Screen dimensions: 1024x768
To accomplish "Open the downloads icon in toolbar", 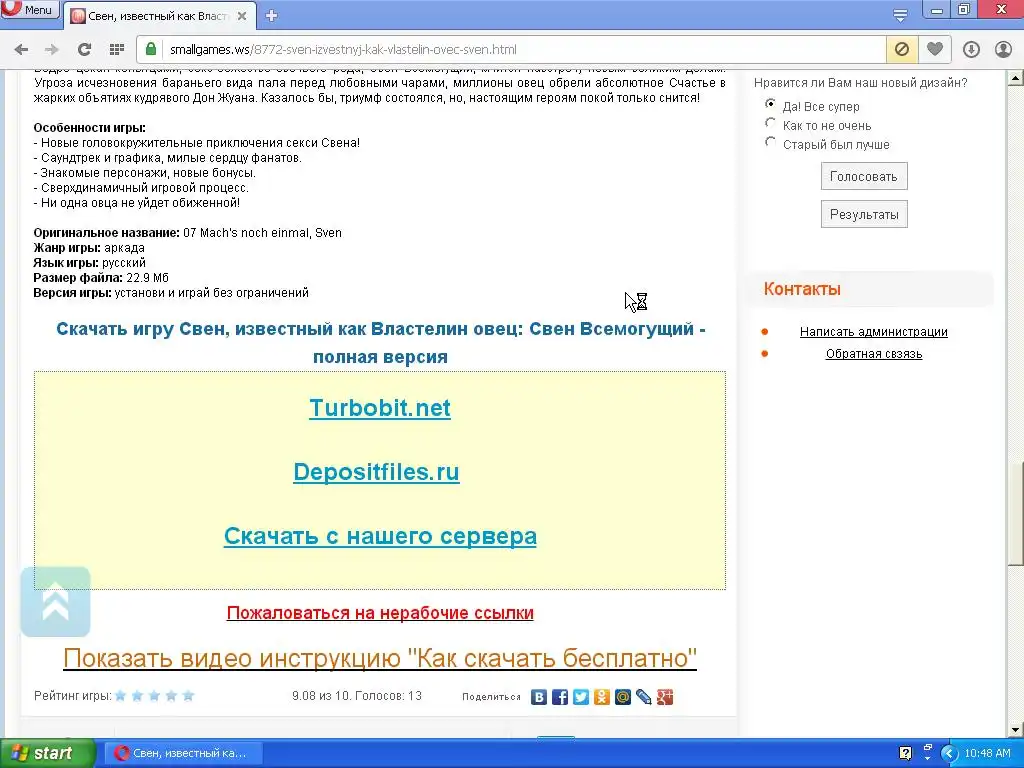I will 971,49.
